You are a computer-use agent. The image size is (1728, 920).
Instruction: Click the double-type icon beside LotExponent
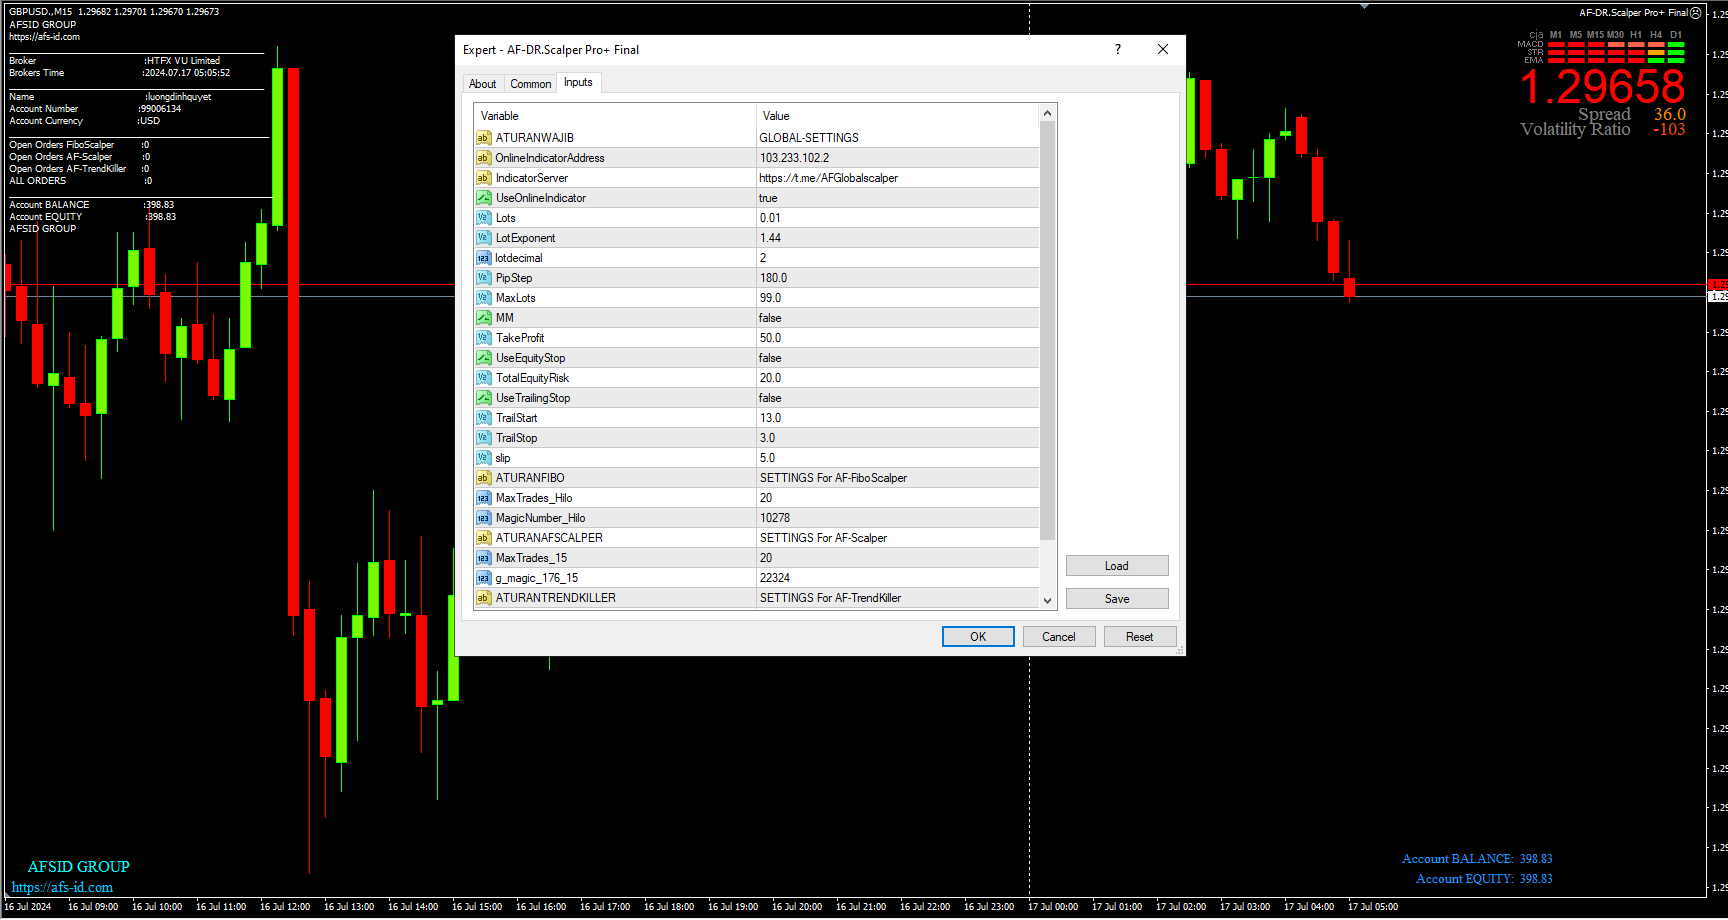pyautogui.click(x=483, y=238)
